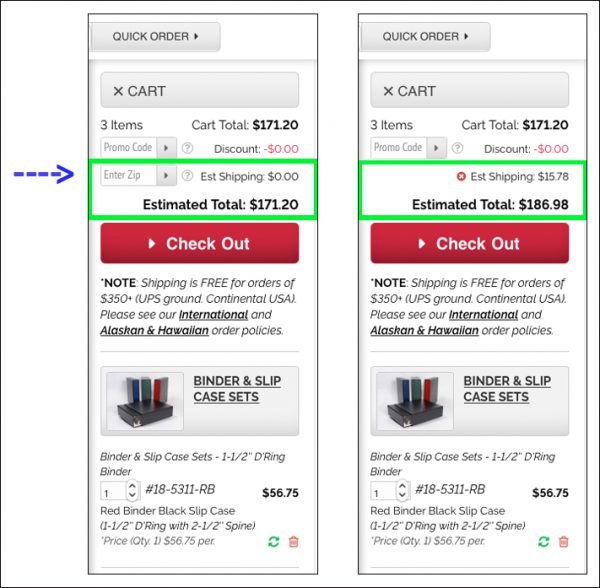
Task: Open zip code help question icon
Action: click(187, 176)
